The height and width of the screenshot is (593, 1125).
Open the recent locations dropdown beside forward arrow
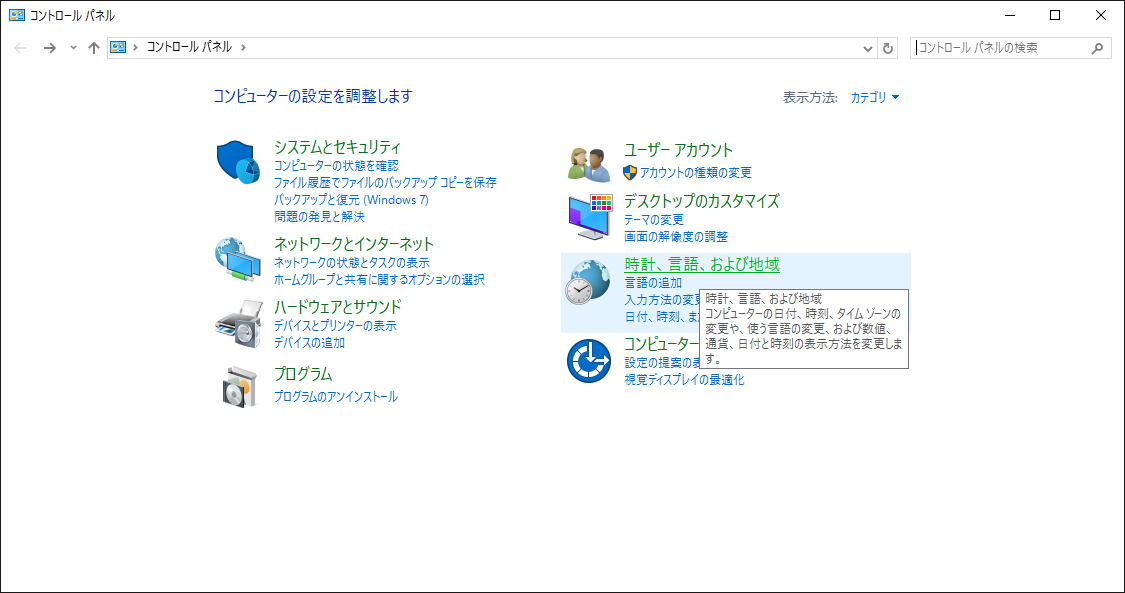(73, 48)
